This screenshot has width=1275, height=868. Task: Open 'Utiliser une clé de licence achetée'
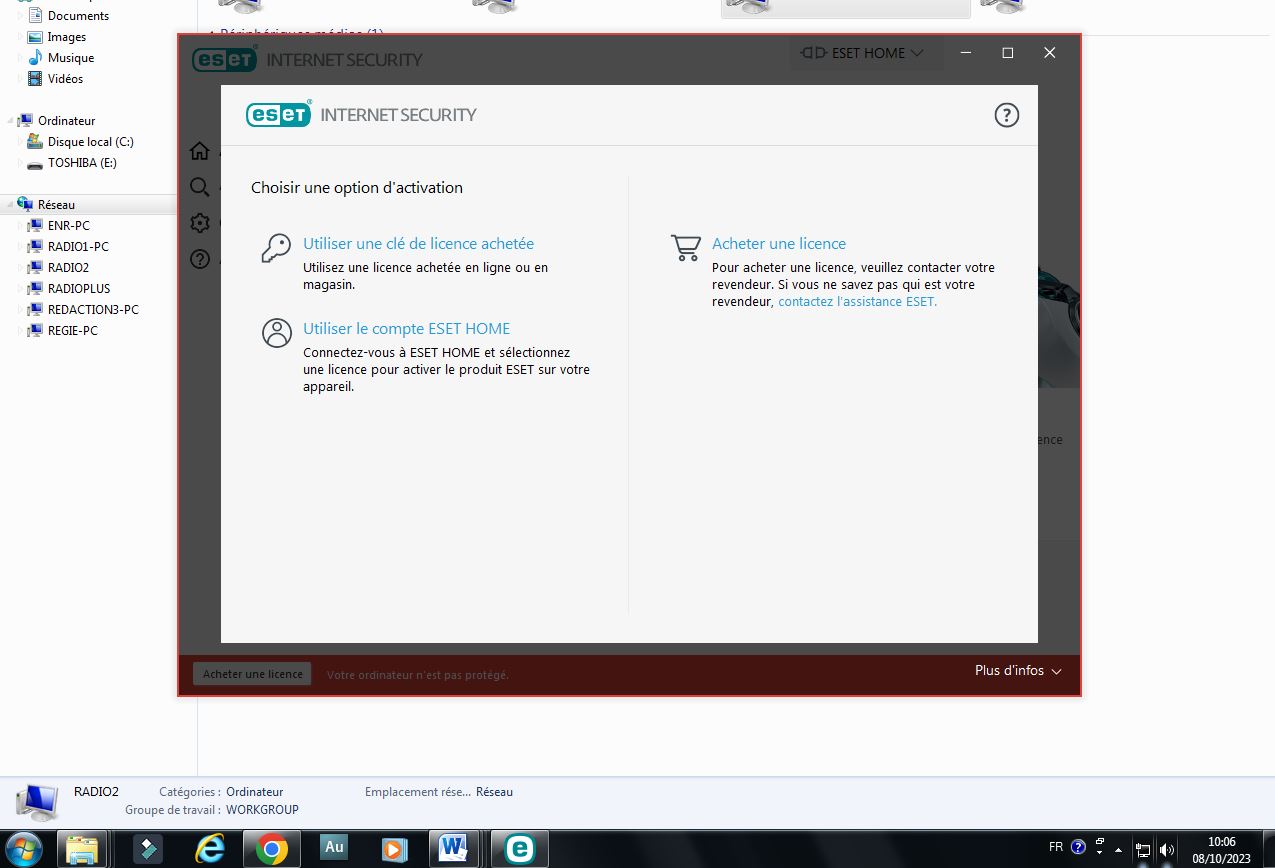click(418, 243)
